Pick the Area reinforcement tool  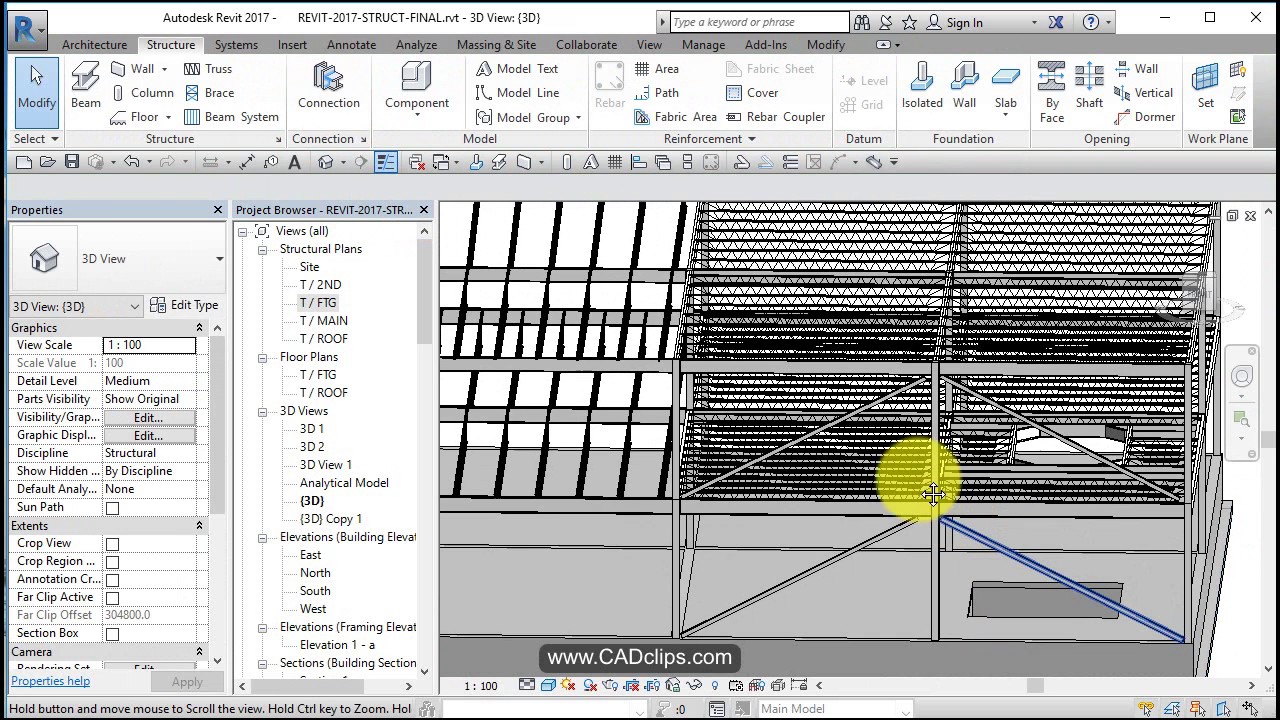click(657, 69)
